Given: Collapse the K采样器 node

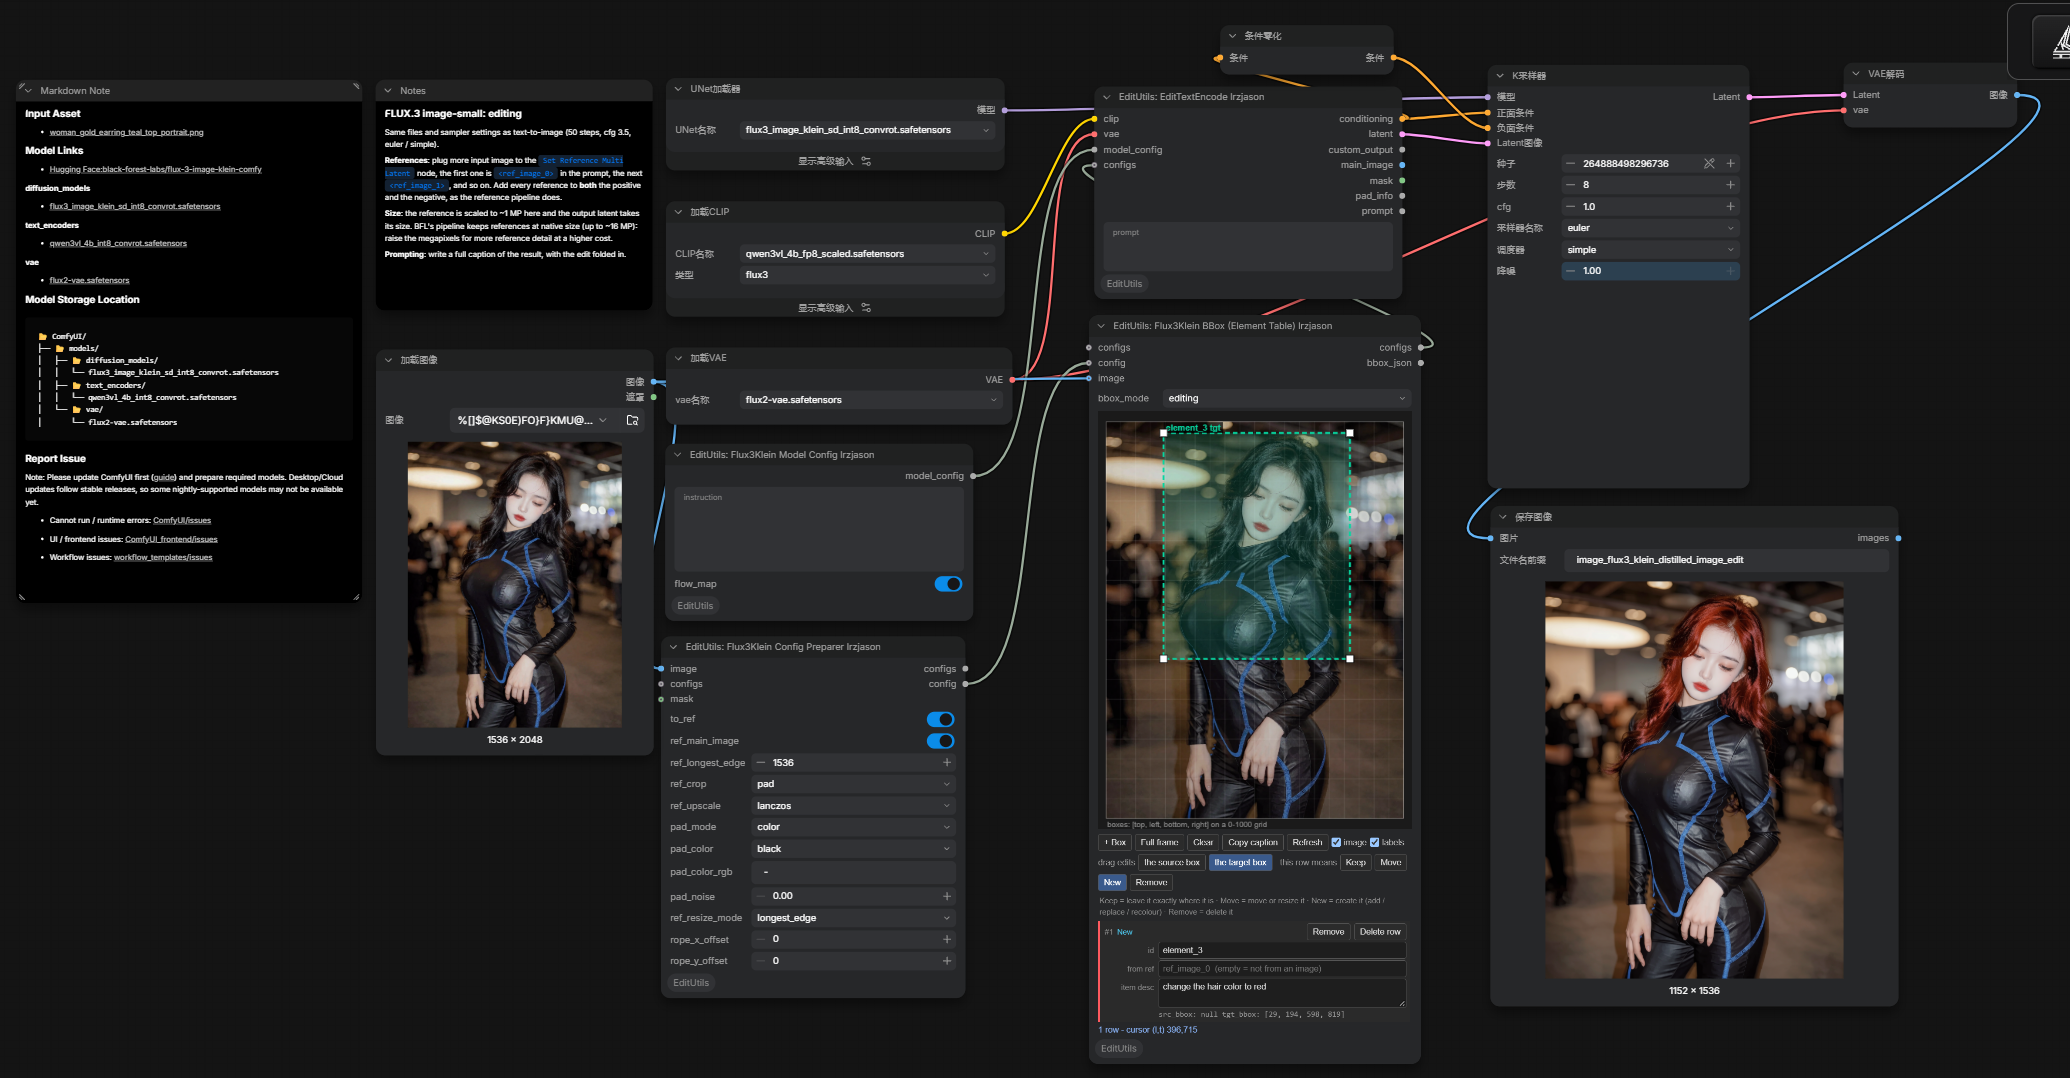Looking at the screenshot, I should pos(1500,76).
